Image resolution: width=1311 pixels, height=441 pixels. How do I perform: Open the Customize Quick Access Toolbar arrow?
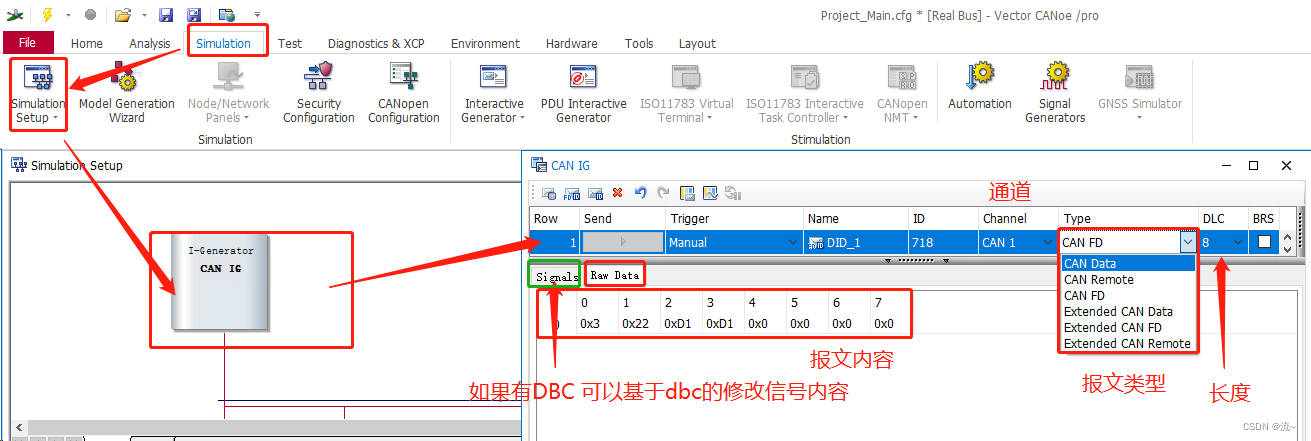click(x=257, y=15)
